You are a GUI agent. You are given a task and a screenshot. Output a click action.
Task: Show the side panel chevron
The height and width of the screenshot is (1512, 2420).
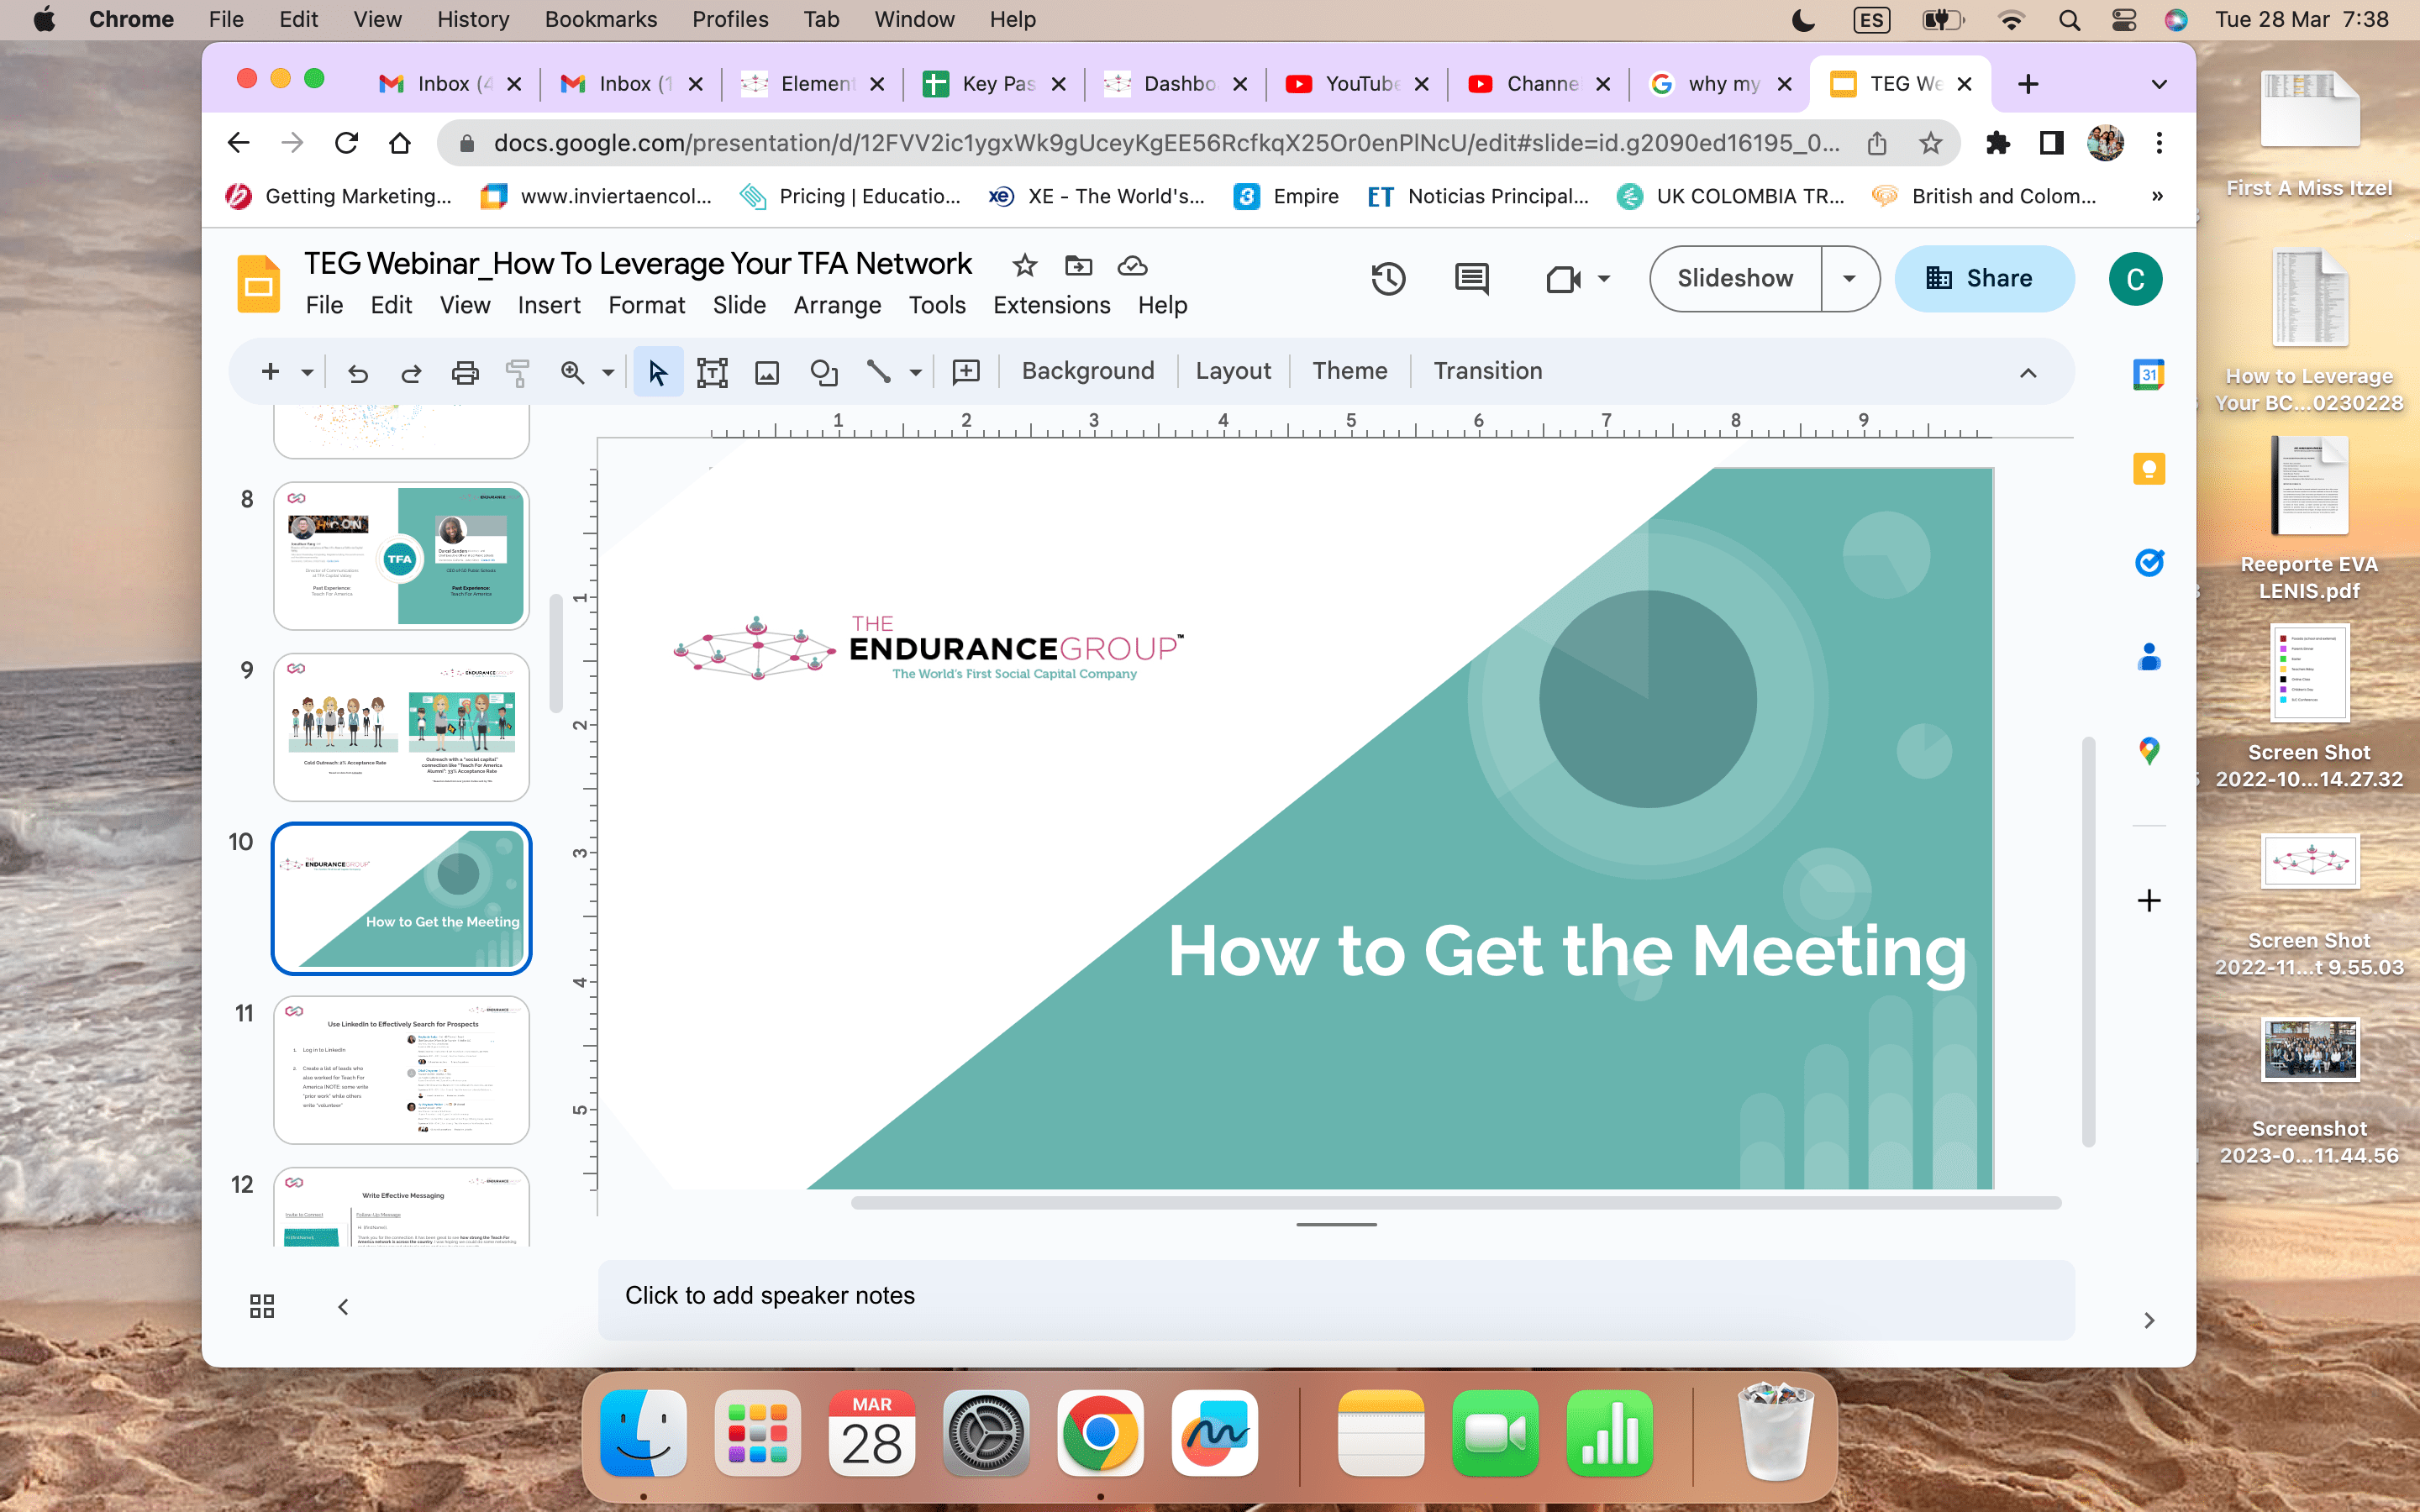click(x=2149, y=1321)
